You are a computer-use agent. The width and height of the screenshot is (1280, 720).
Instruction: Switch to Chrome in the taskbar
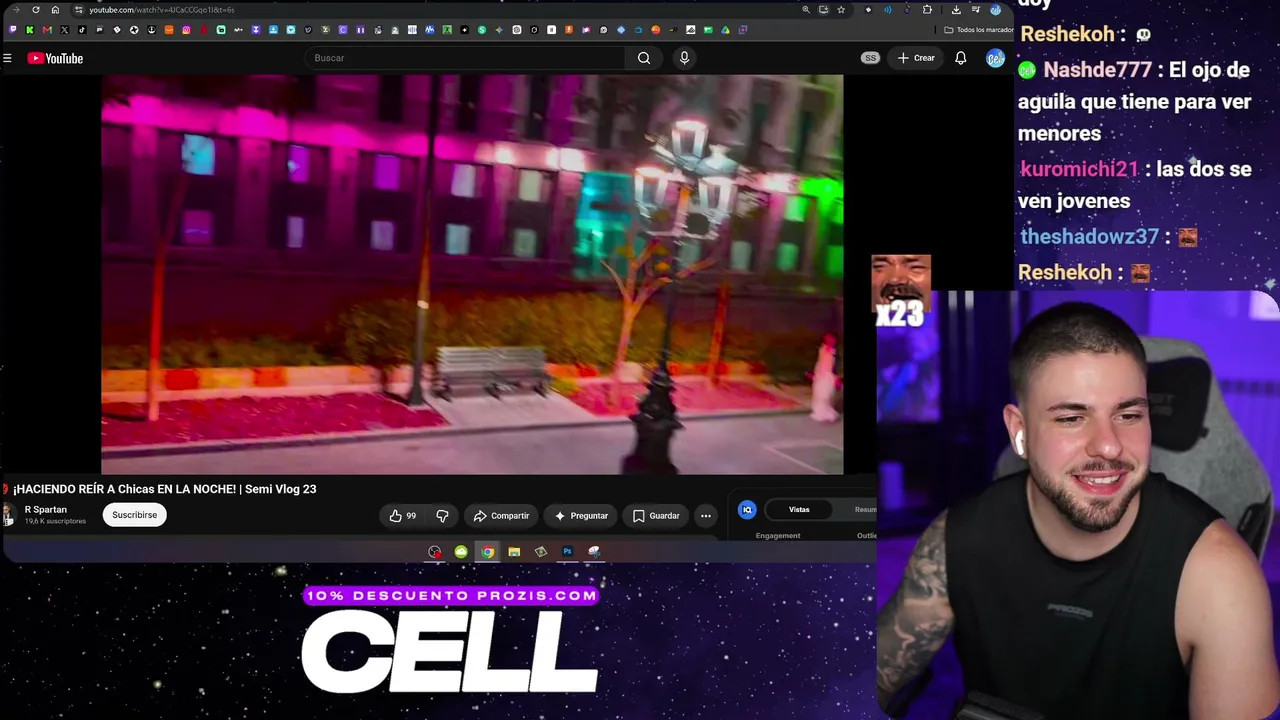click(487, 552)
